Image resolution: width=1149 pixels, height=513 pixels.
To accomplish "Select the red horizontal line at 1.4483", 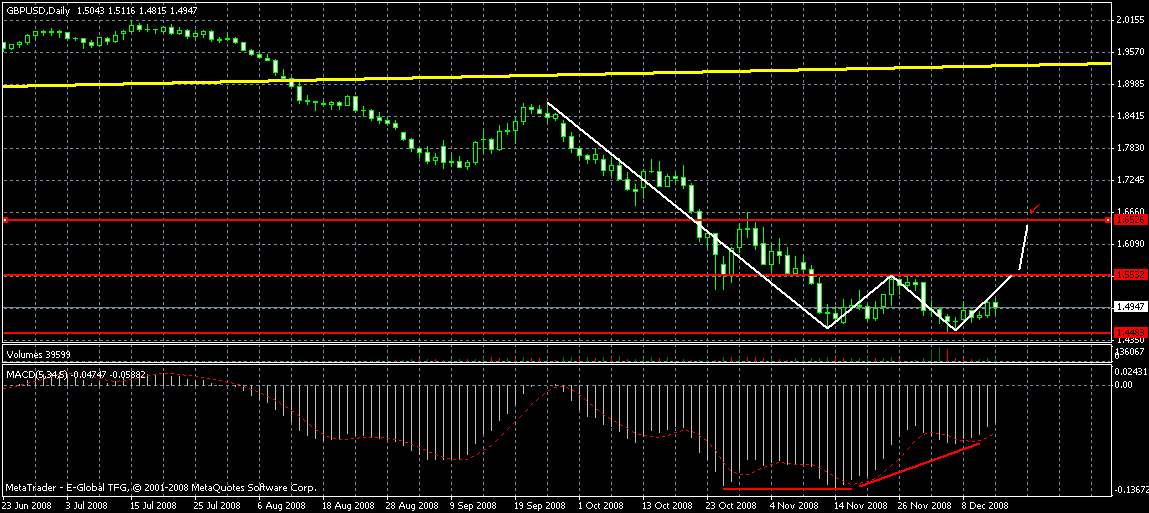I will (557, 333).
